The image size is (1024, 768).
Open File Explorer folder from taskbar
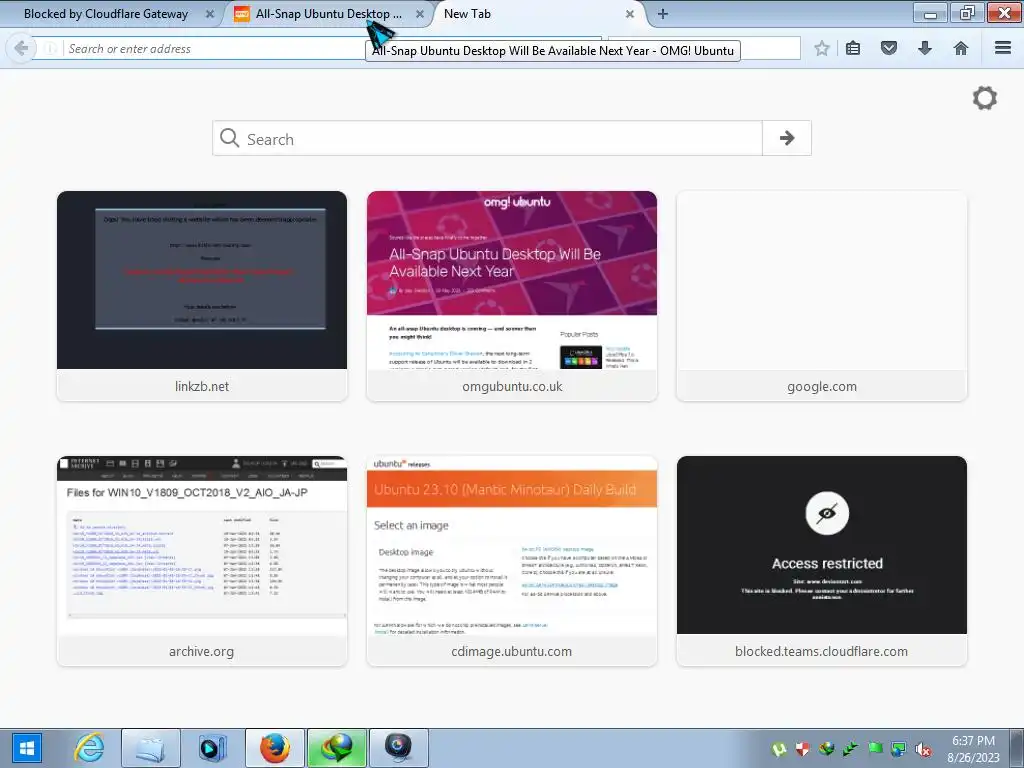tap(150, 748)
